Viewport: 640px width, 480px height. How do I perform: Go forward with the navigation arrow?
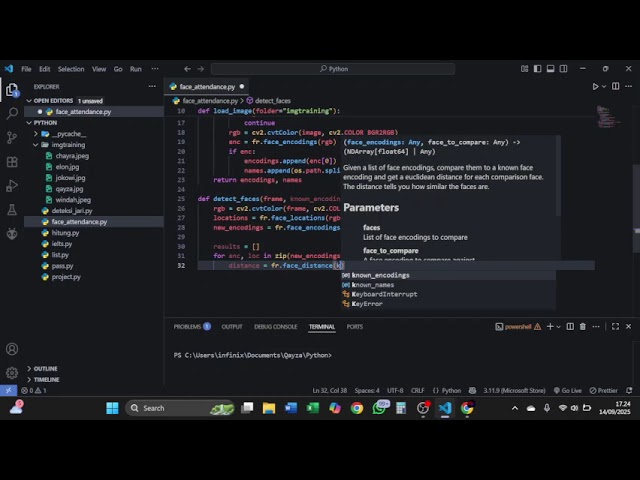tap(200, 69)
